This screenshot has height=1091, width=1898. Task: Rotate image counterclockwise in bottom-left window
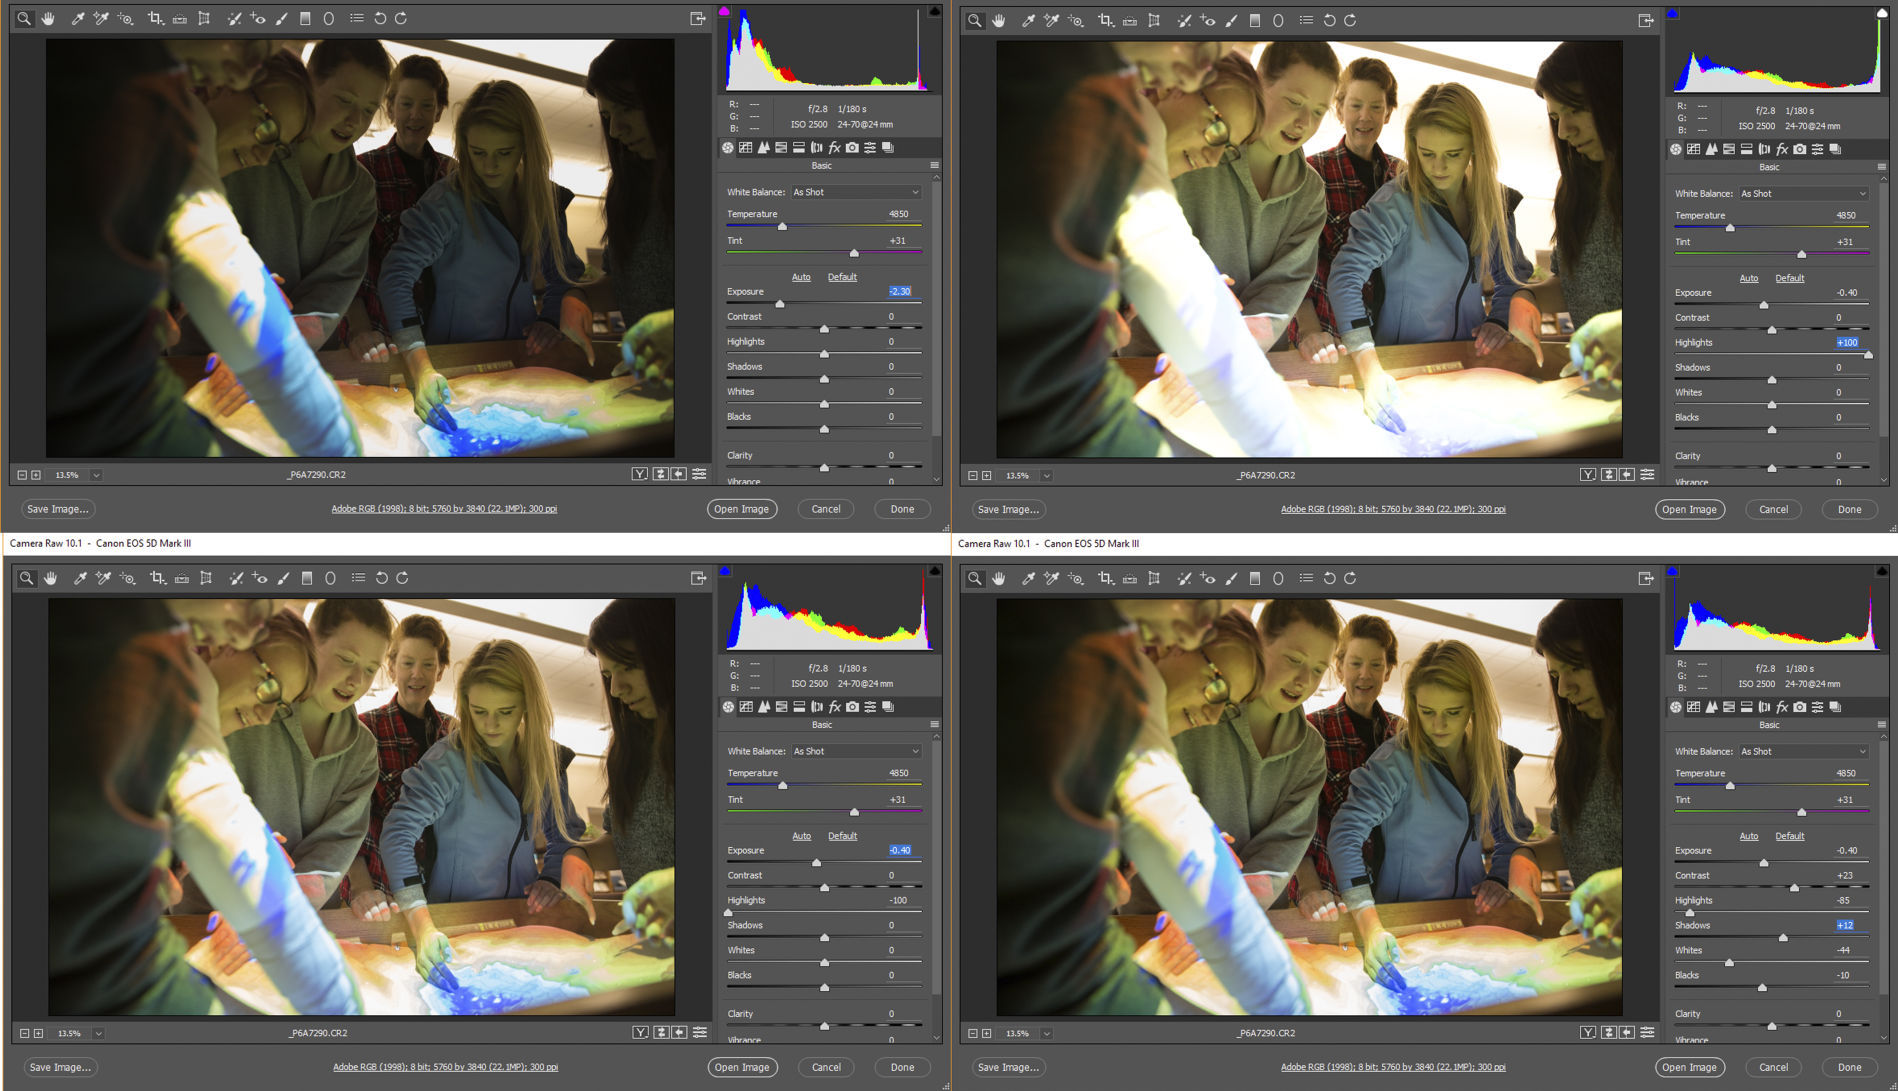click(x=381, y=578)
